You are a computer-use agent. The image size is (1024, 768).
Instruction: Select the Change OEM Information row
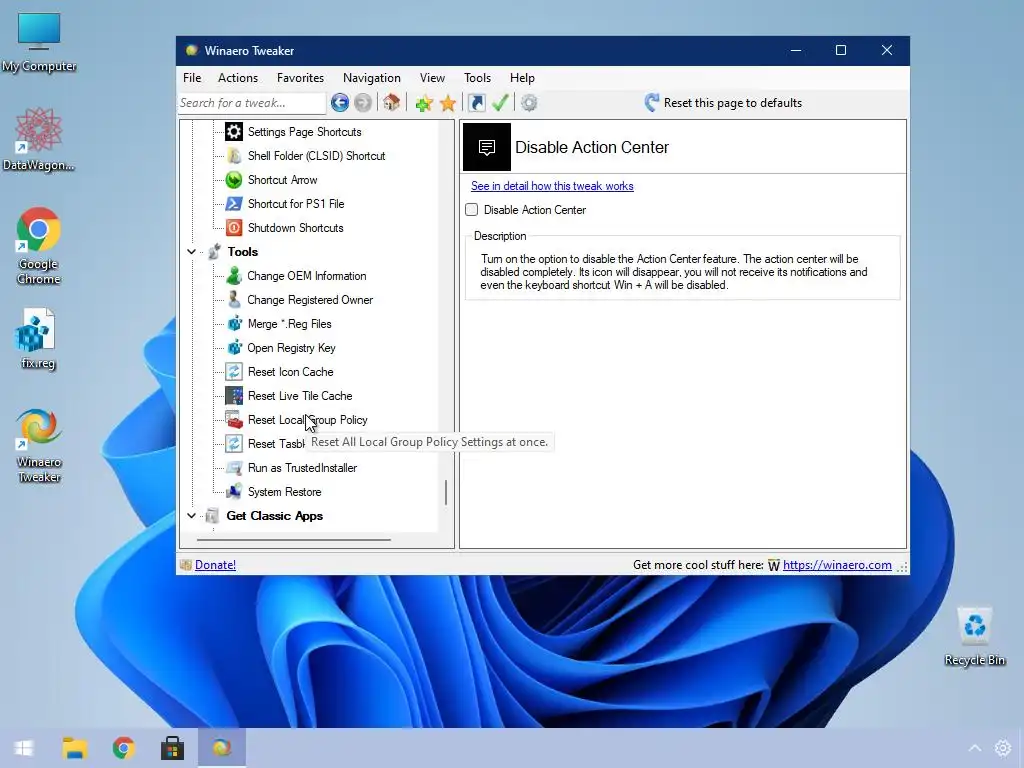tap(306, 276)
